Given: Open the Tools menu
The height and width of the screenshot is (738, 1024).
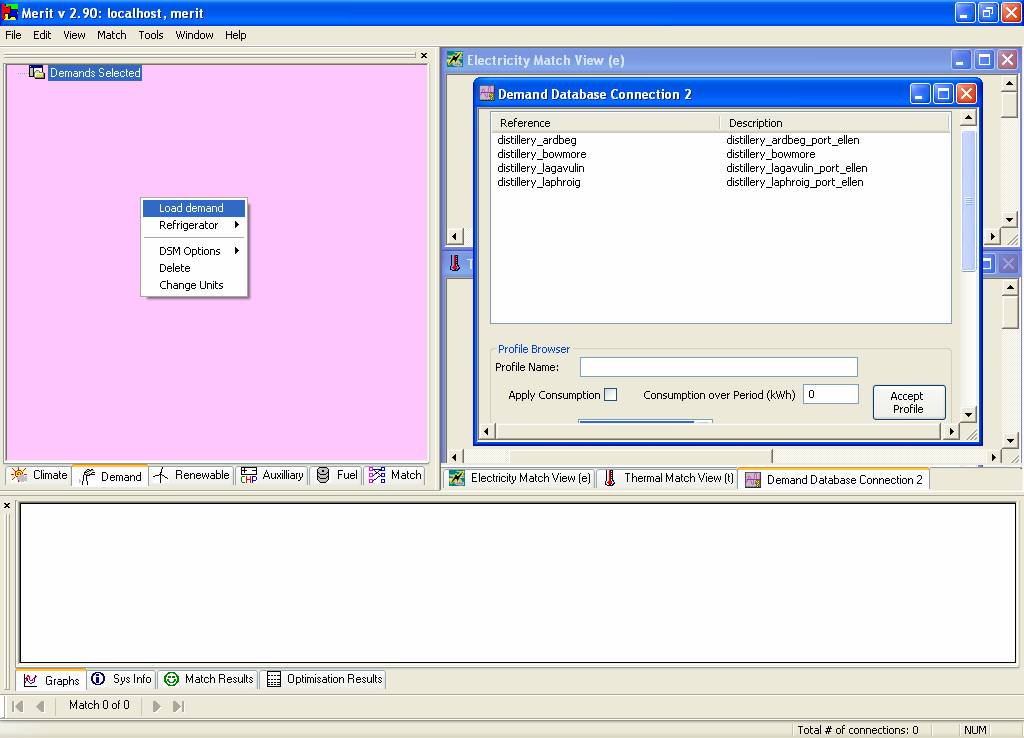Looking at the screenshot, I should pos(151,35).
